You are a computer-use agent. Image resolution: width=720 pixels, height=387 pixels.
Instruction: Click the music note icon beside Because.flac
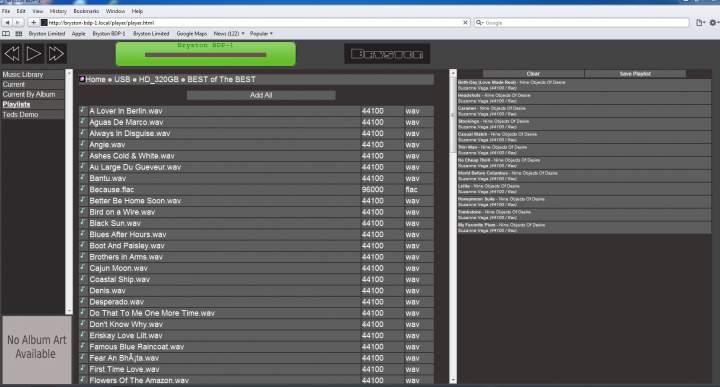(83, 189)
